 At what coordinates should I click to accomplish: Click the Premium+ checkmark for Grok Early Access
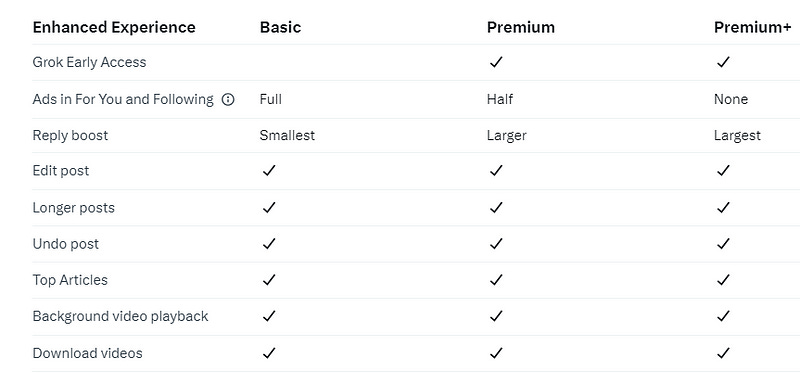722,62
